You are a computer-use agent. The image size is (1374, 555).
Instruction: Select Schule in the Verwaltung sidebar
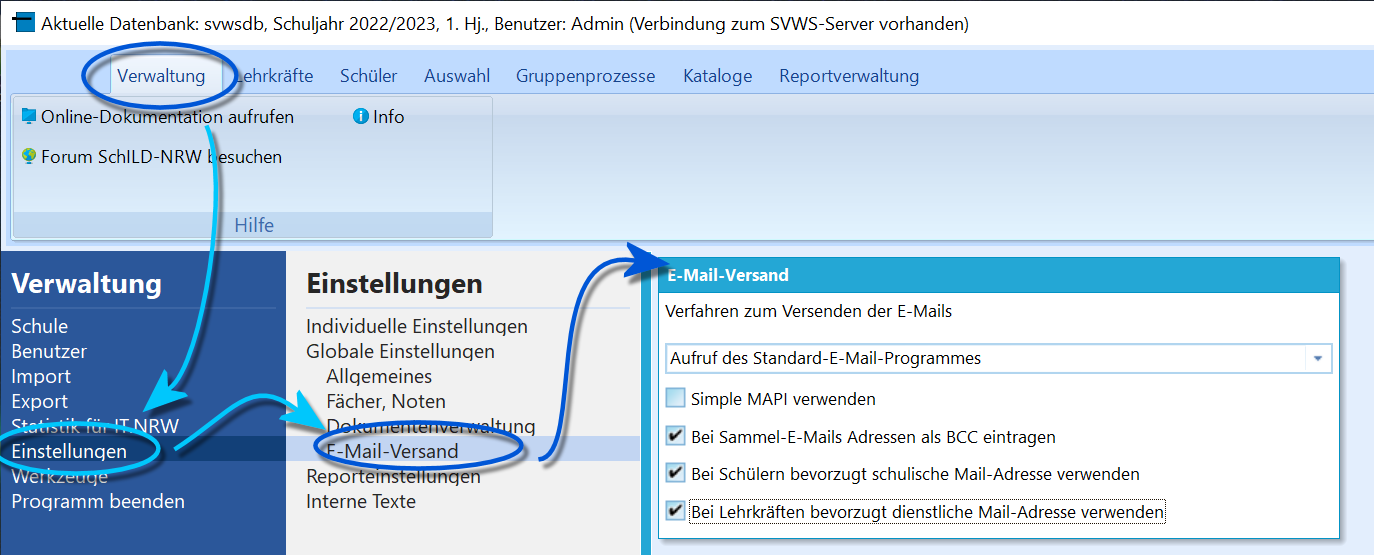[x=40, y=326]
